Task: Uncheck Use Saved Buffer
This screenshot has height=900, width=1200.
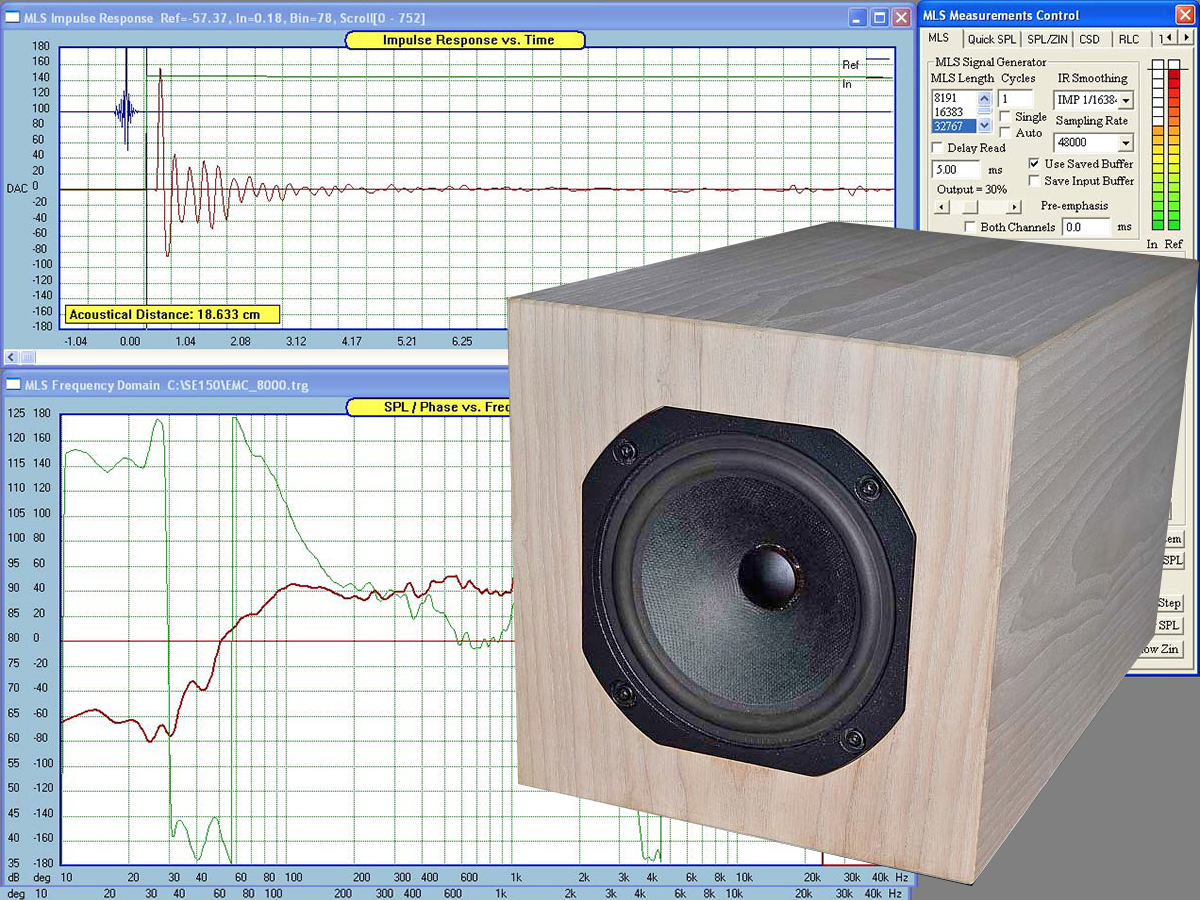Action: point(1034,164)
